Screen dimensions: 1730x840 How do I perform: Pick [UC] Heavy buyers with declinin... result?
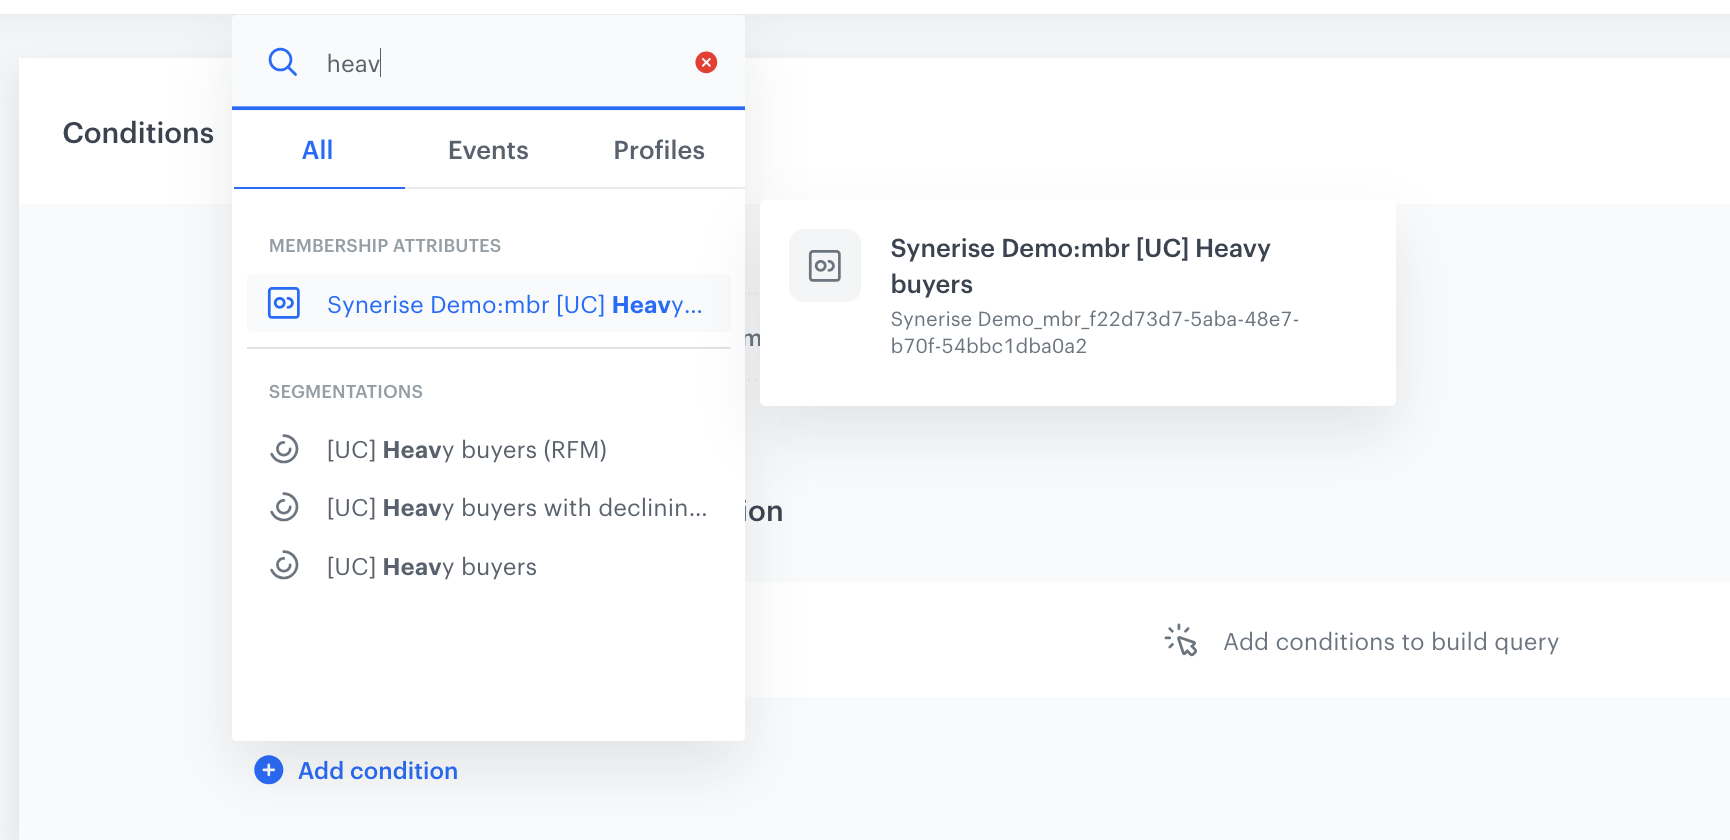[x=516, y=508]
